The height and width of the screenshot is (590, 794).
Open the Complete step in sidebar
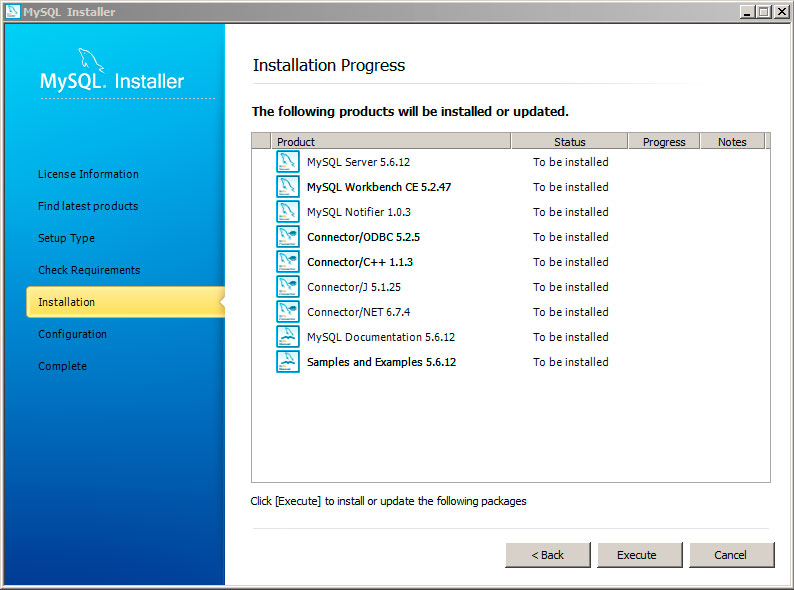click(x=62, y=366)
